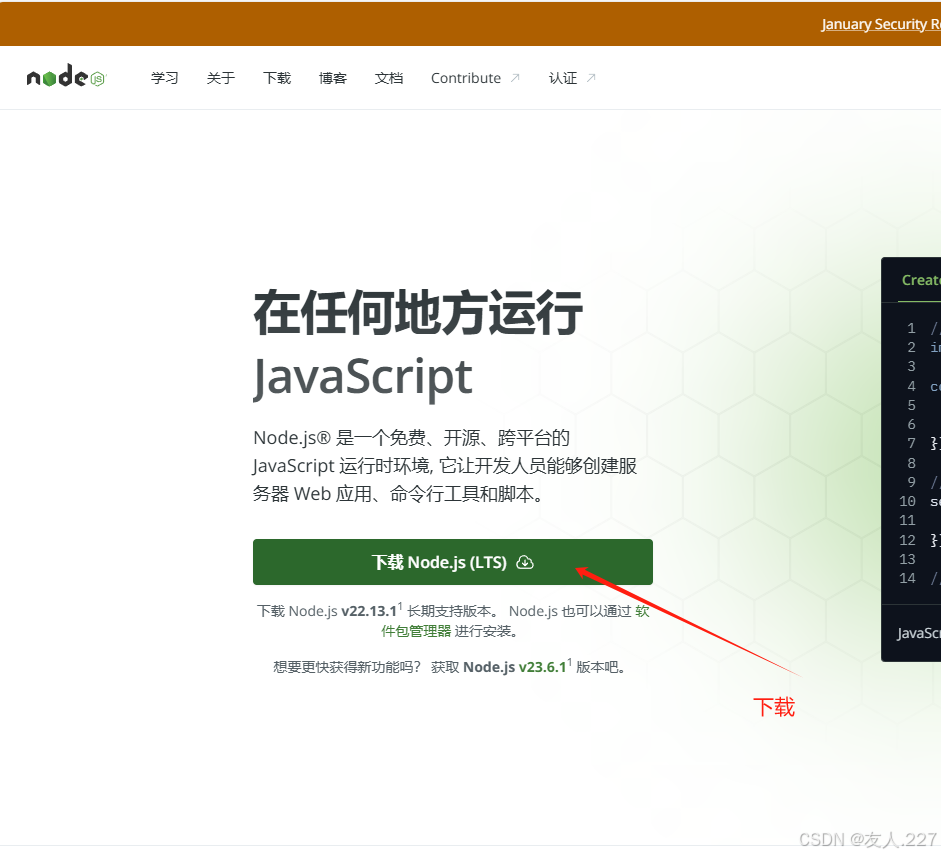This screenshot has width=941, height=855.
Task: Click the download cloud icon in the green button
Action: click(x=525, y=562)
